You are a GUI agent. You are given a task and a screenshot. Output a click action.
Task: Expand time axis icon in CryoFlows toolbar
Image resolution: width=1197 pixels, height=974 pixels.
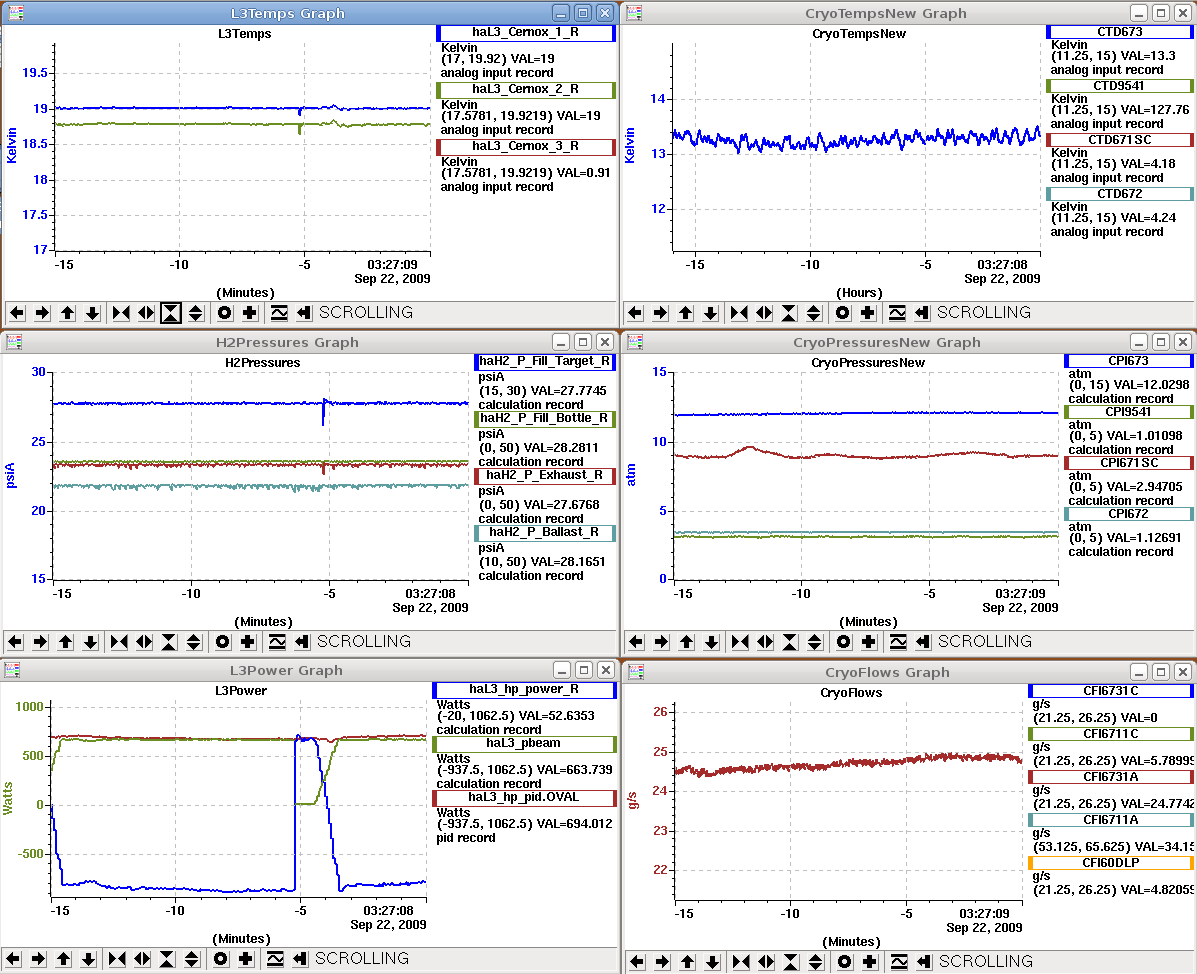(x=766, y=962)
